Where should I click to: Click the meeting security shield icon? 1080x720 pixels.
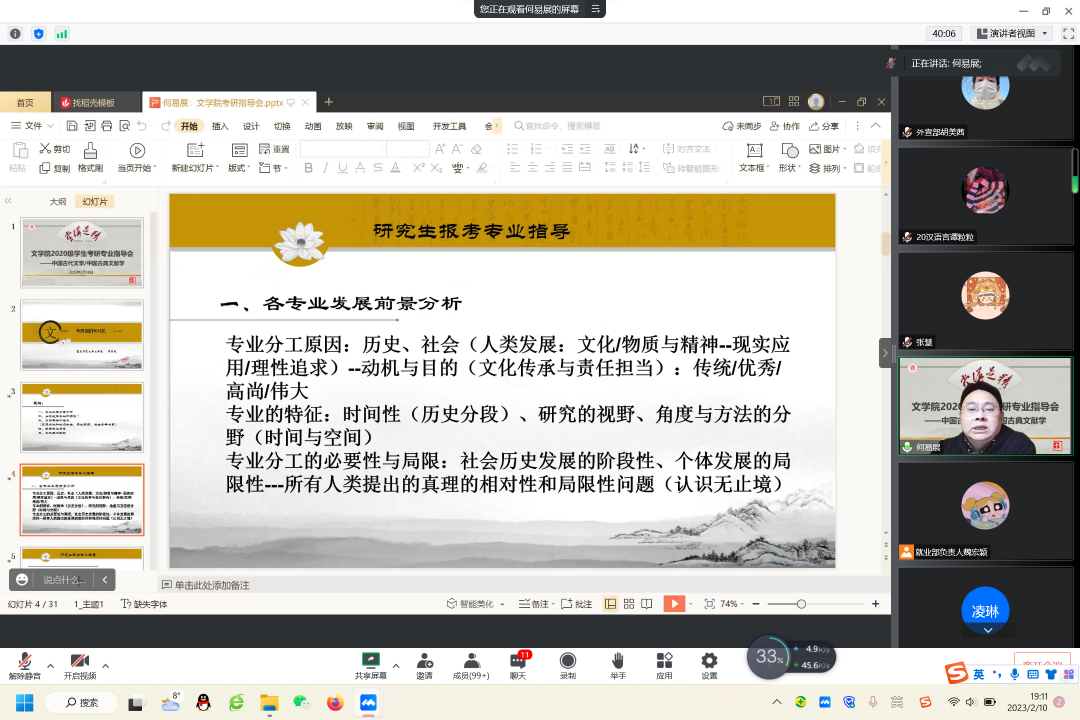tap(39, 34)
